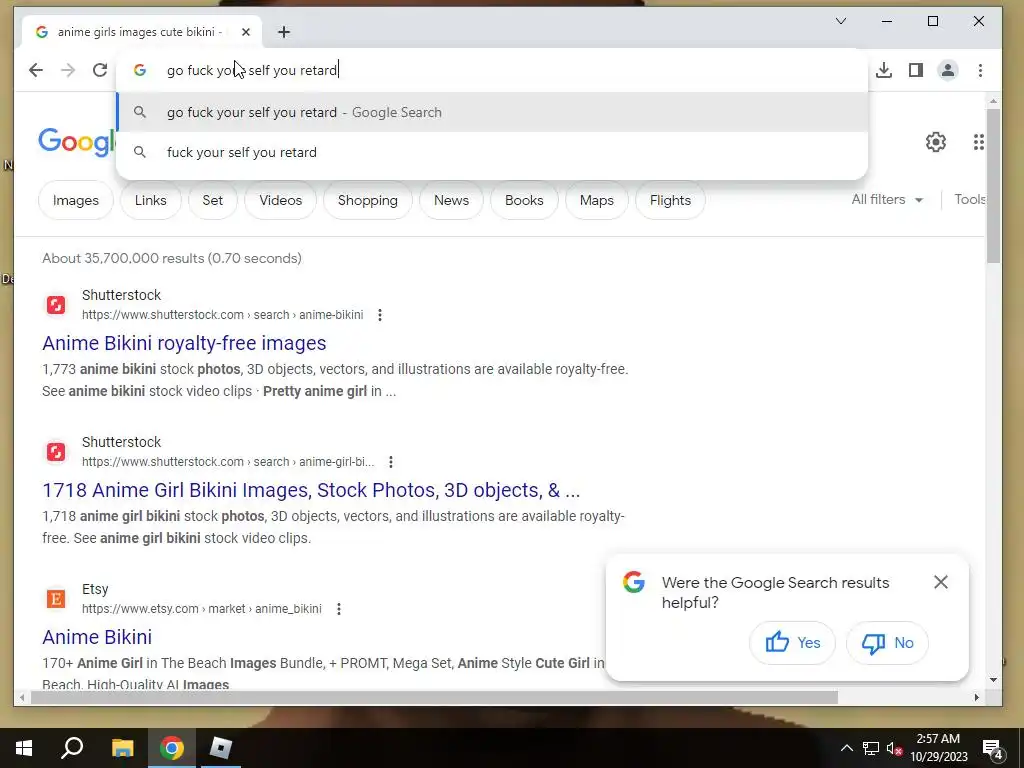Toggle the Chrome side panel icon
This screenshot has width=1024, height=768.
point(916,70)
